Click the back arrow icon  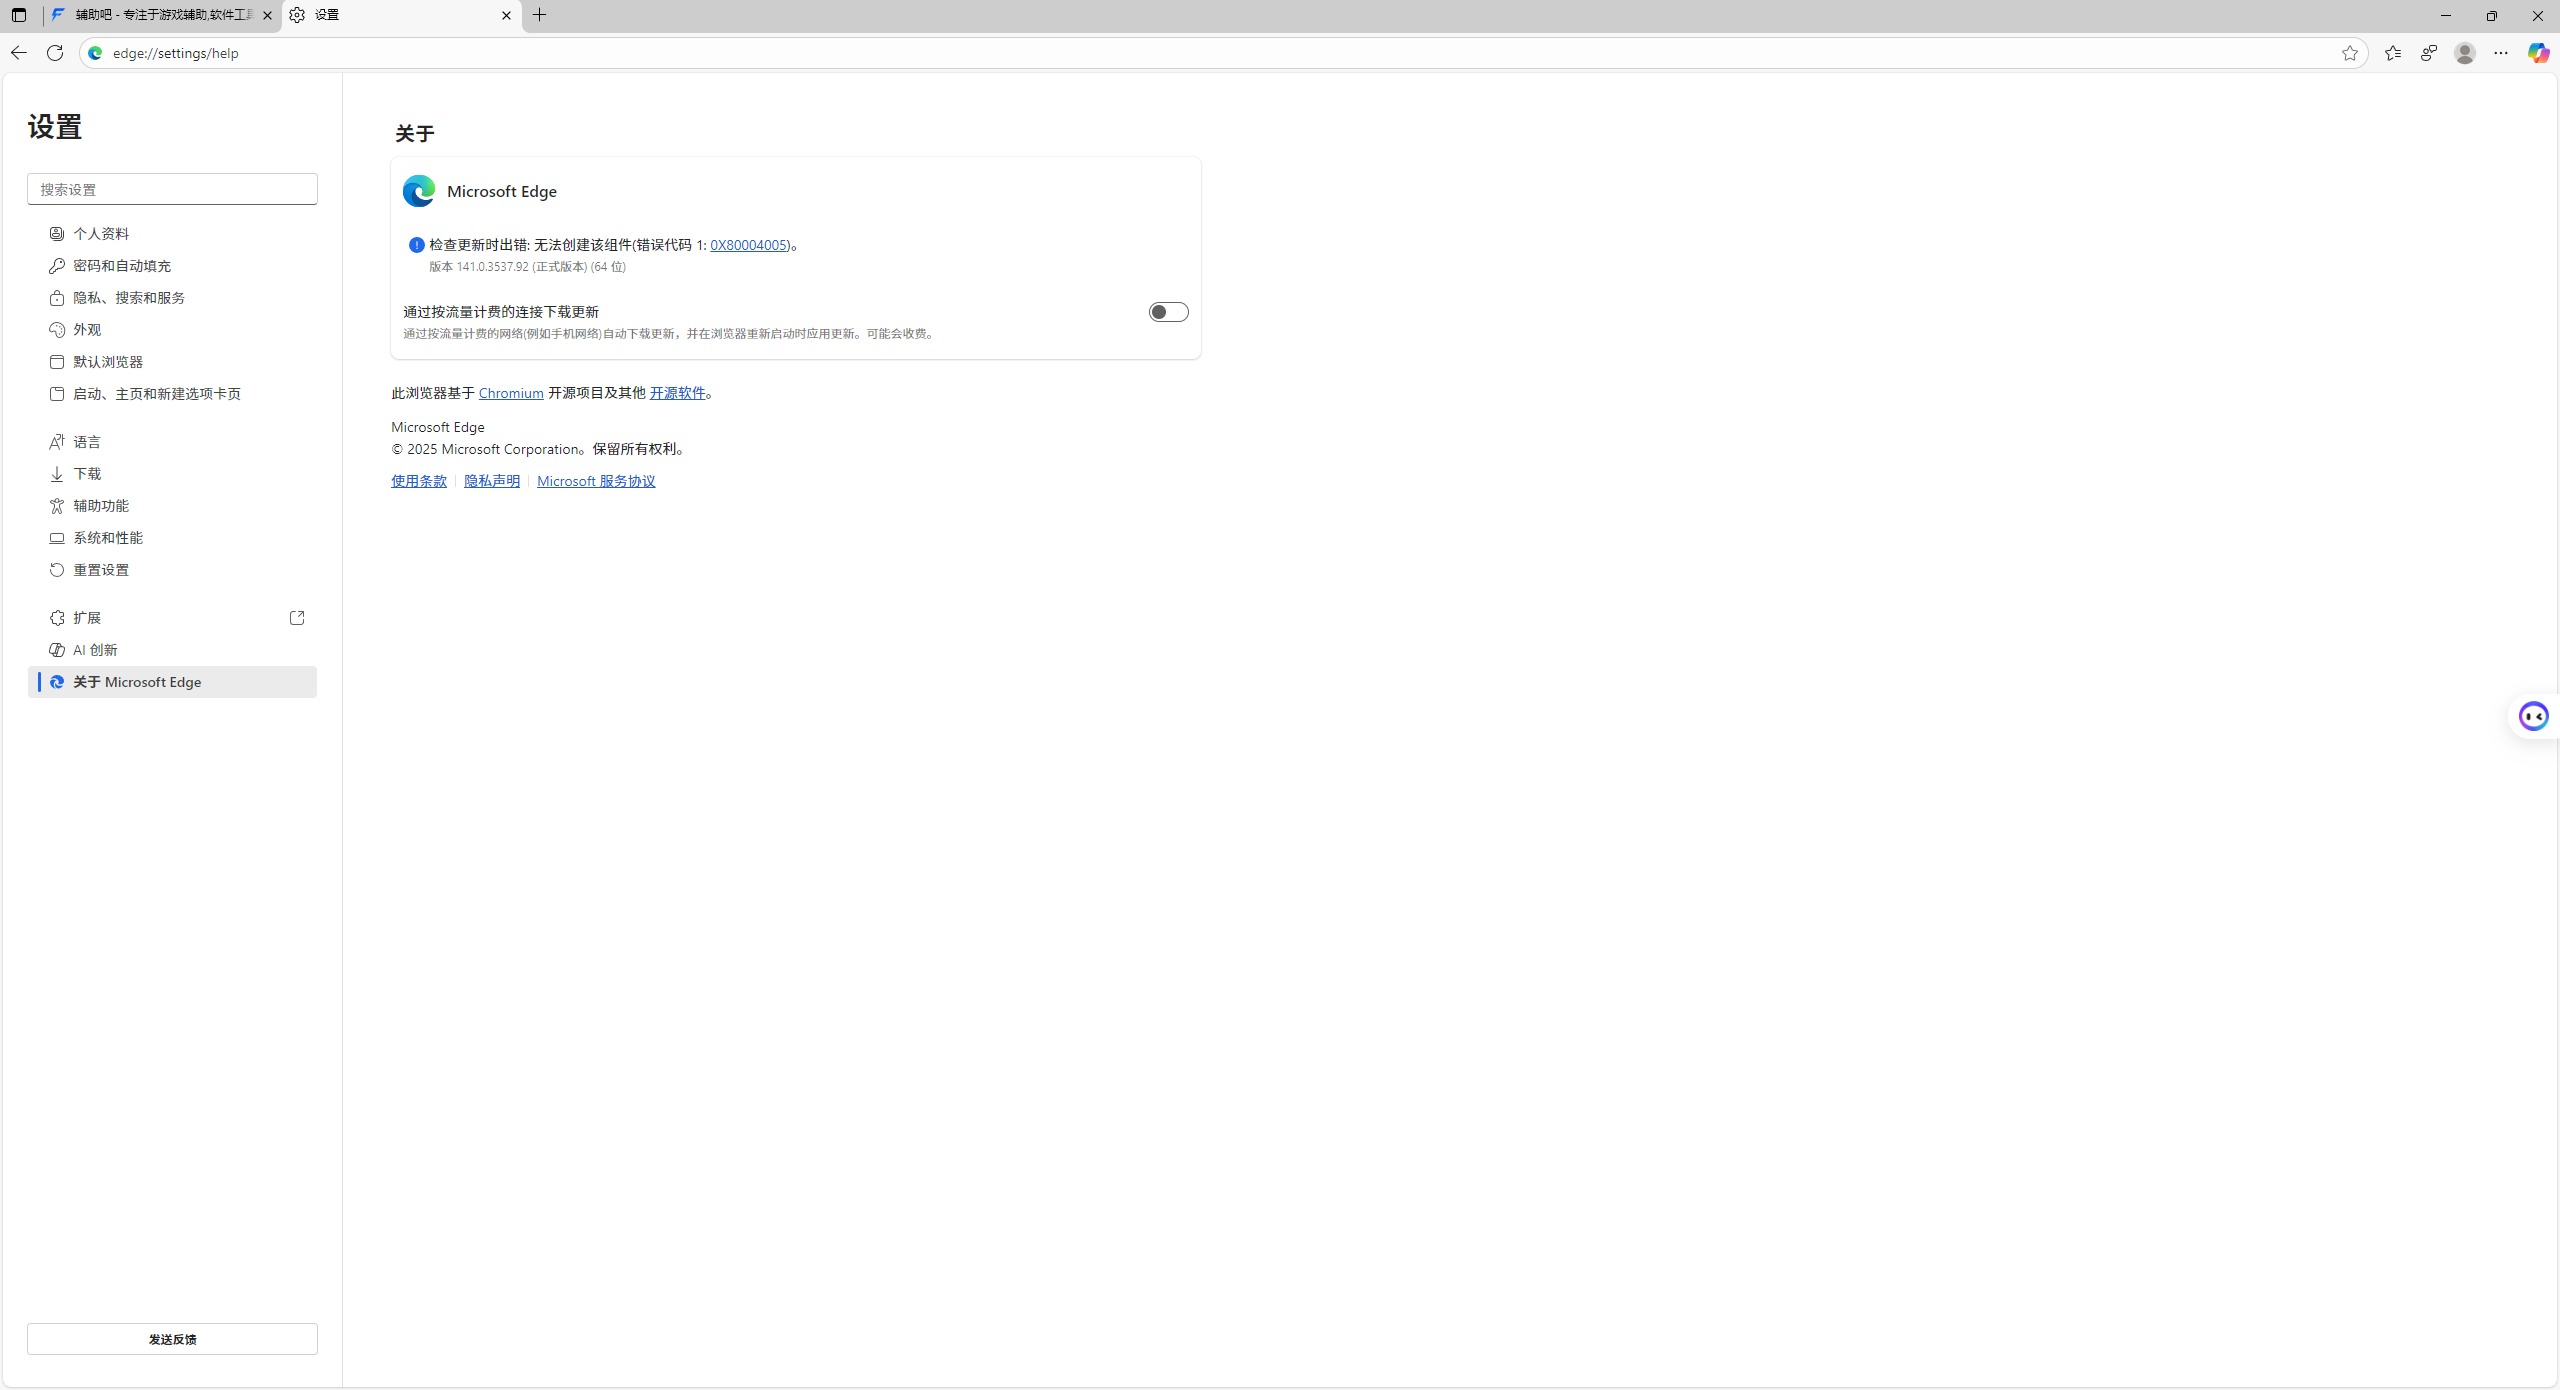19,53
